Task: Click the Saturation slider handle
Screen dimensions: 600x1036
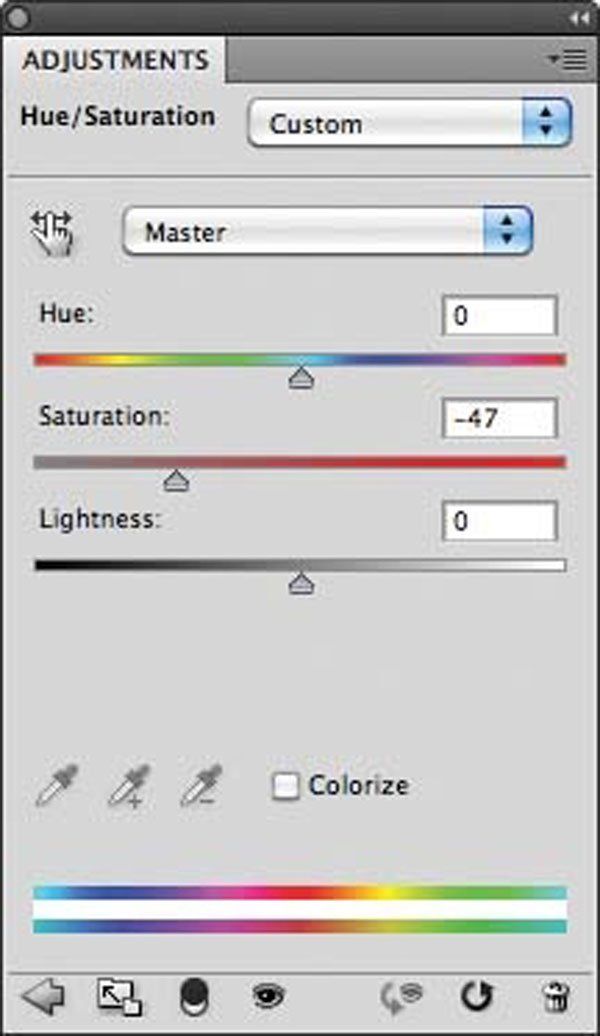Action: [x=176, y=482]
